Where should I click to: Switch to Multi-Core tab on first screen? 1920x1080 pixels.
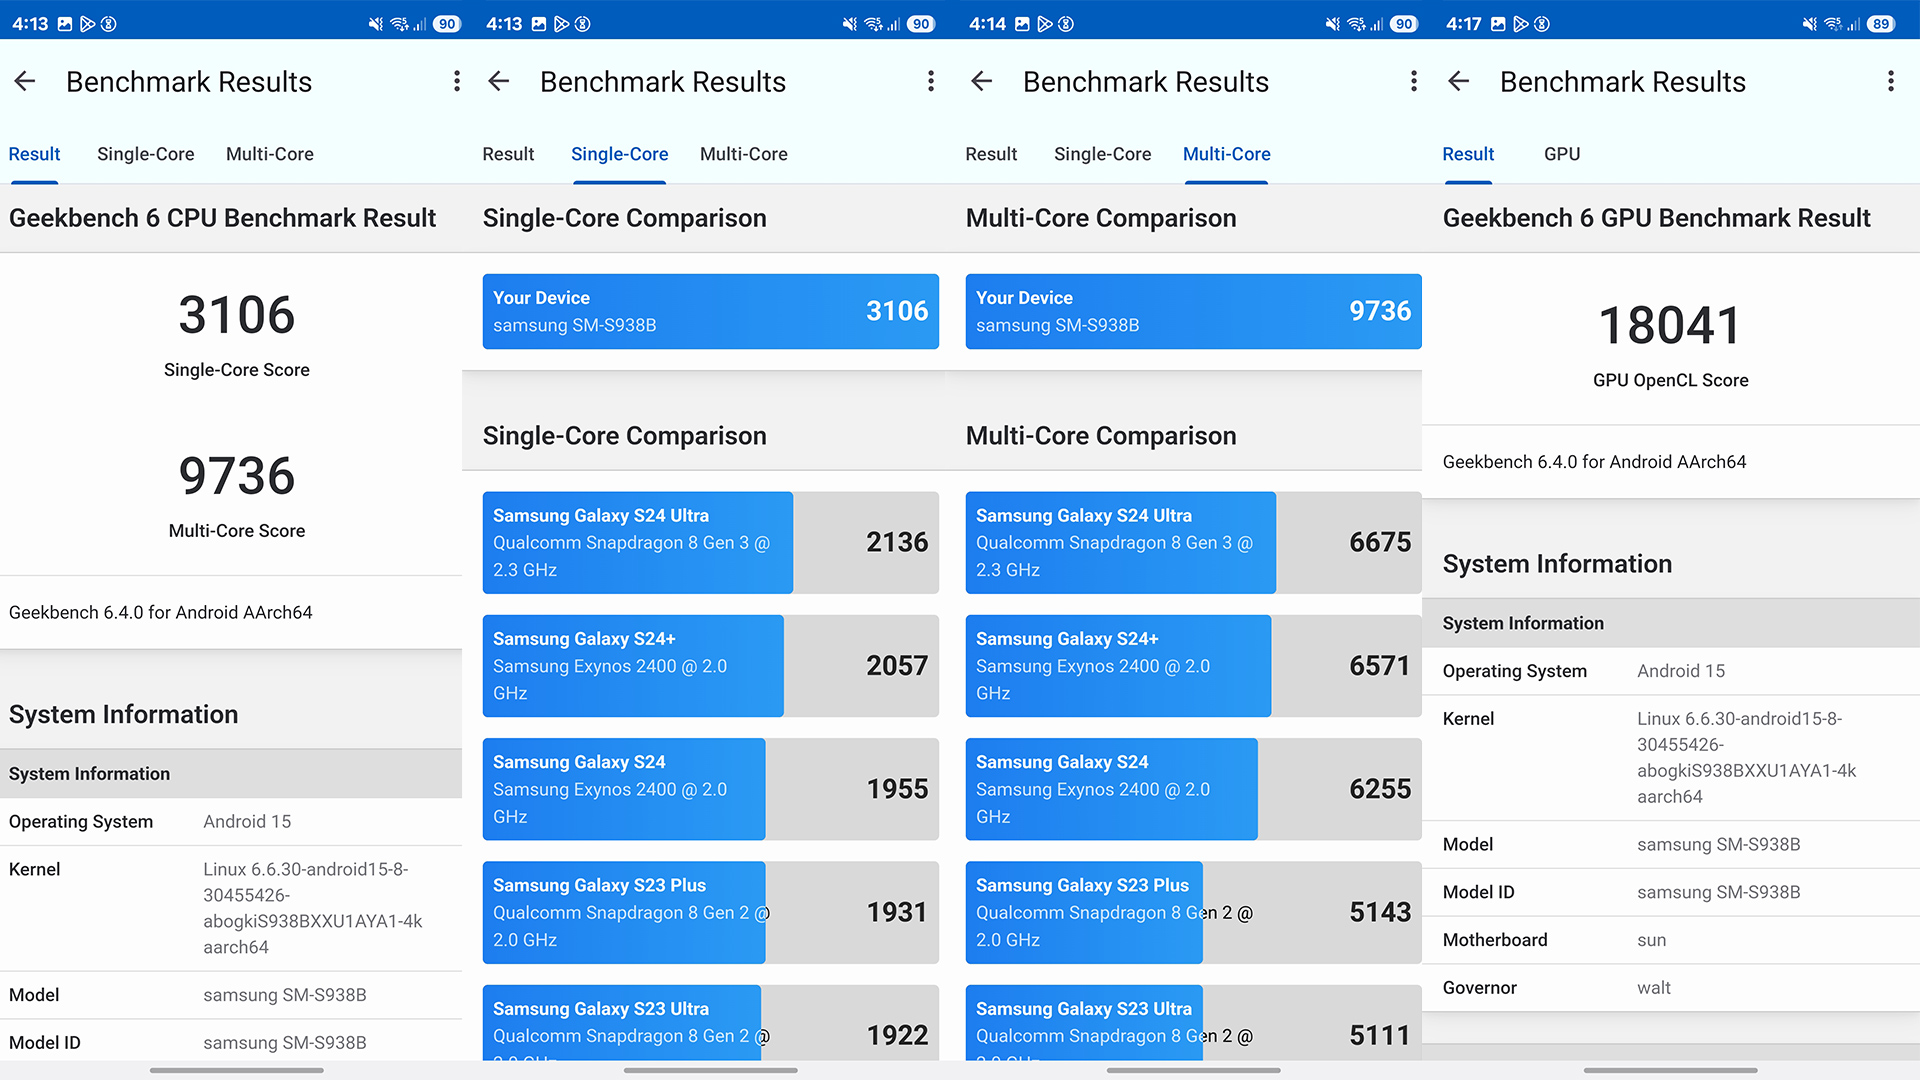(270, 154)
